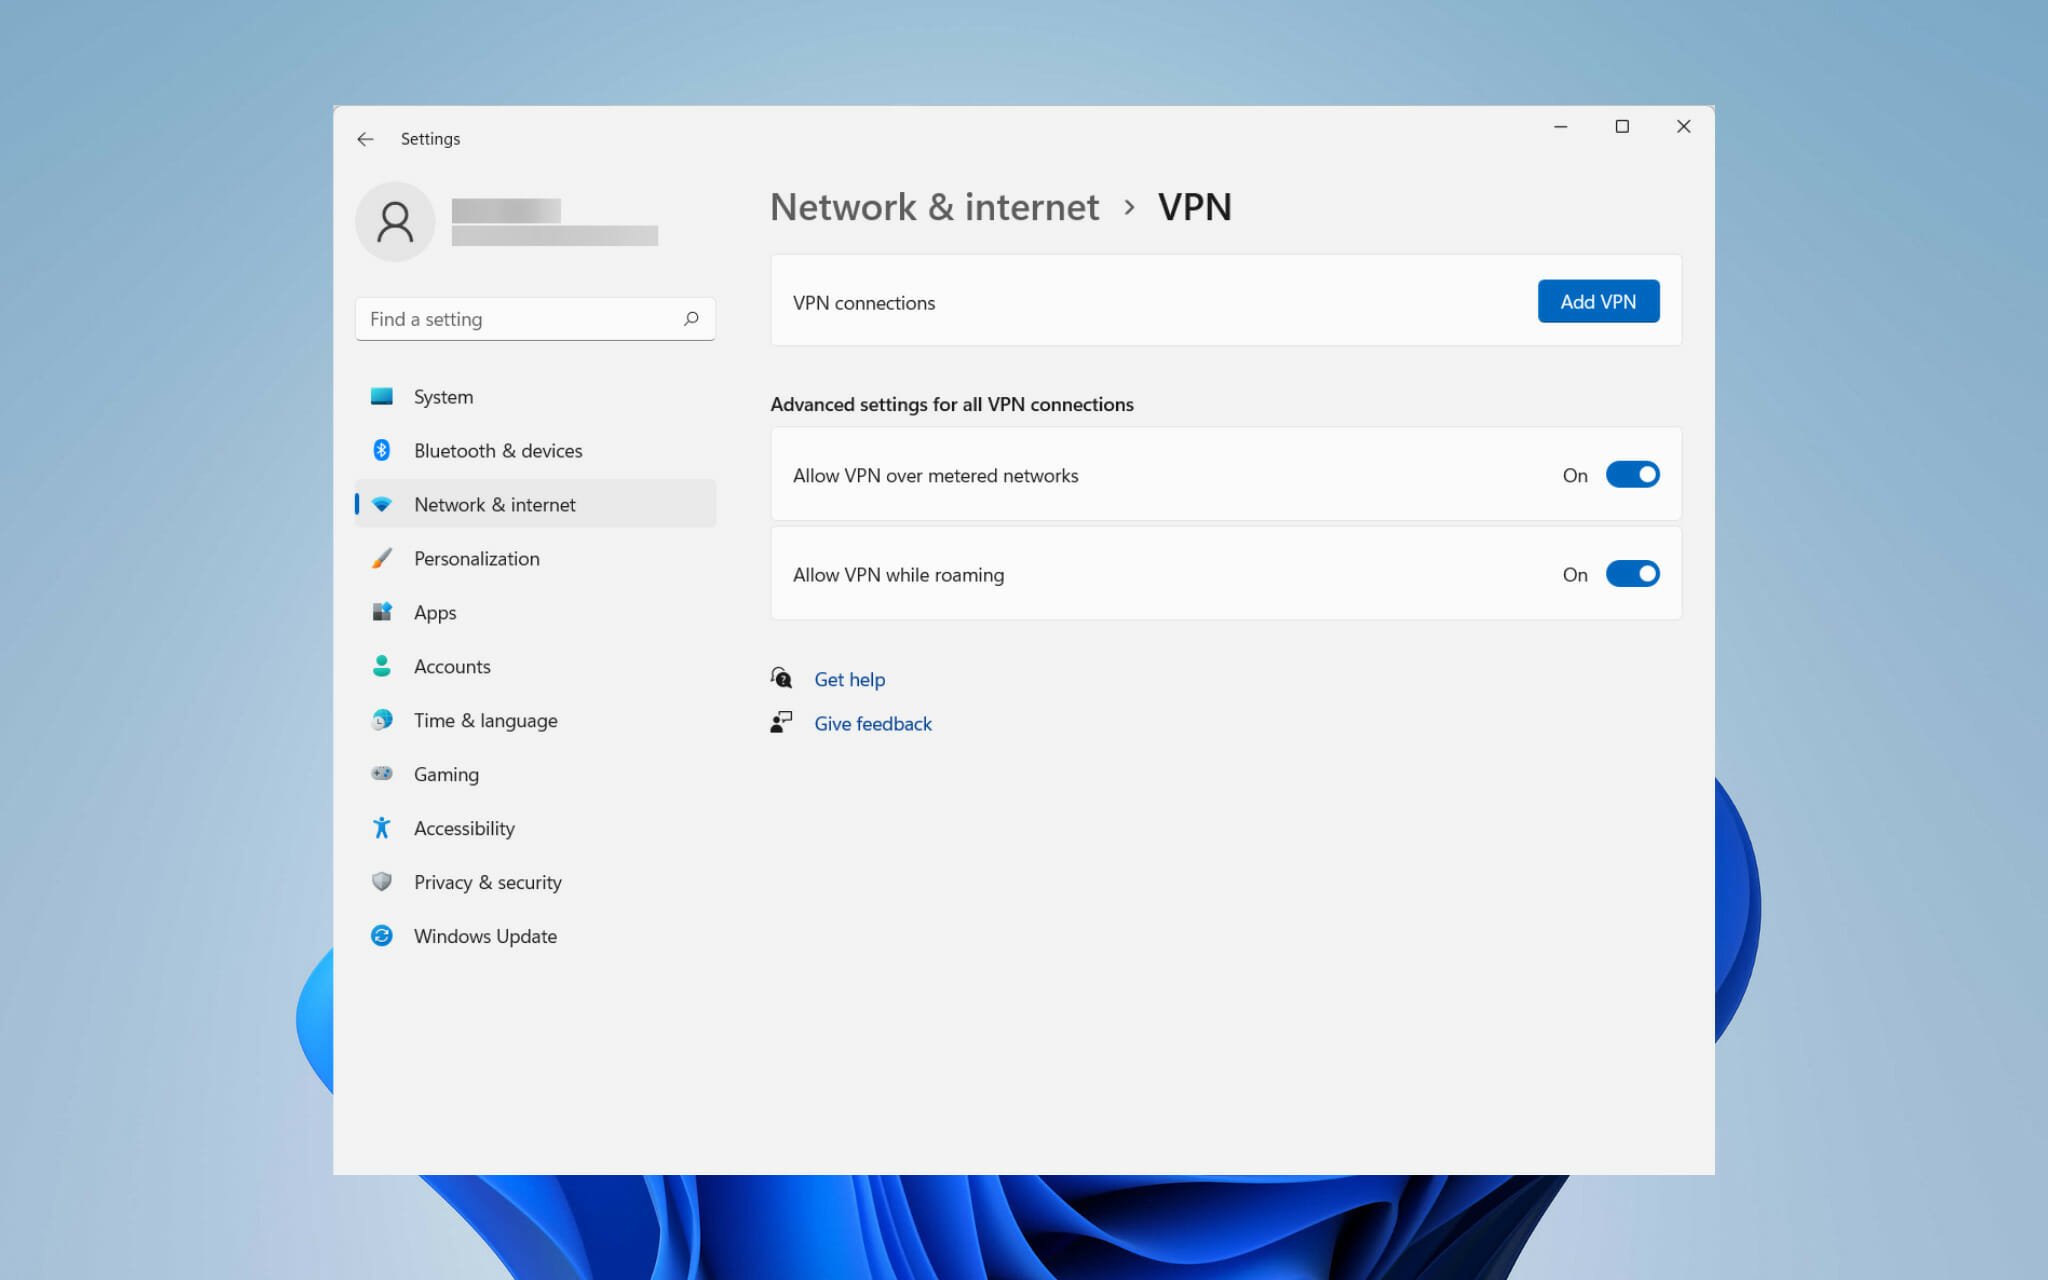2048x1280 pixels.
Task: Click the Add VPN button
Action: (x=1598, y=301)
